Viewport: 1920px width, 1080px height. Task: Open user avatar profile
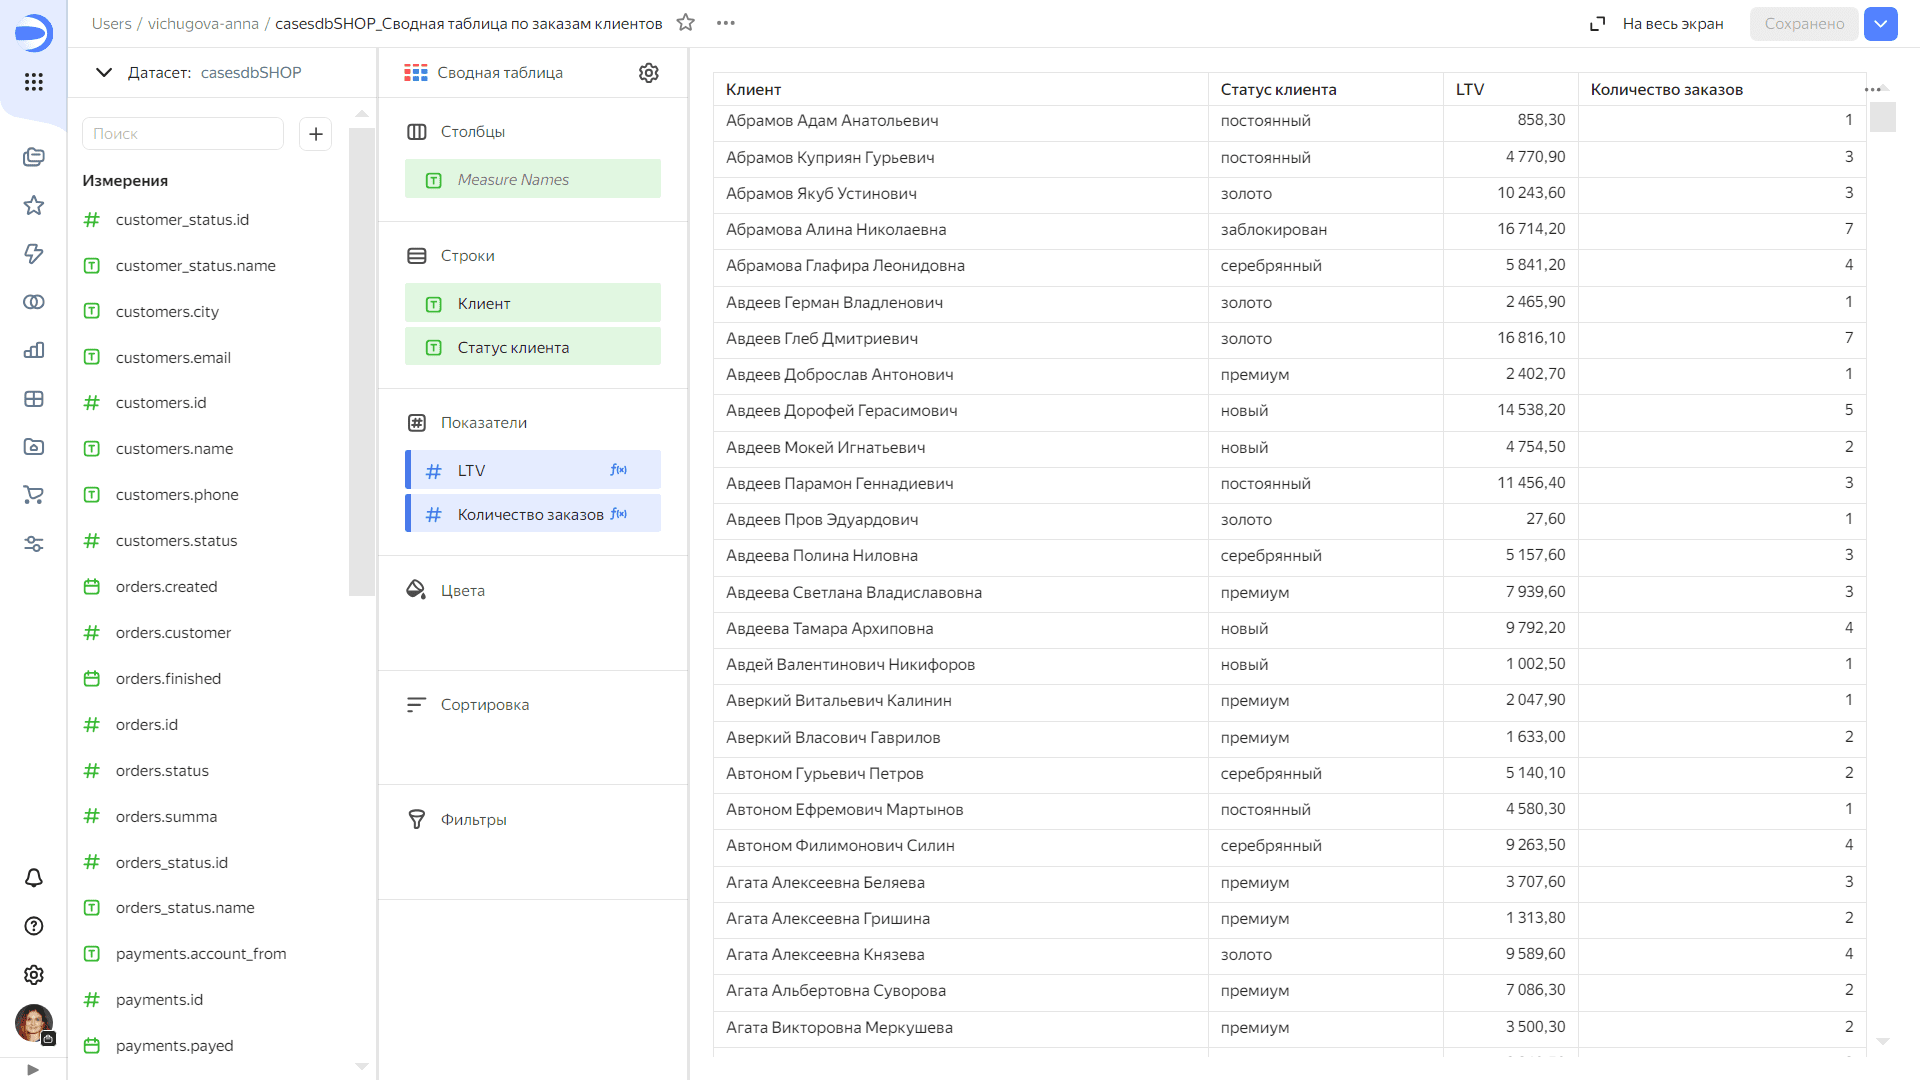coord(33,1023)
